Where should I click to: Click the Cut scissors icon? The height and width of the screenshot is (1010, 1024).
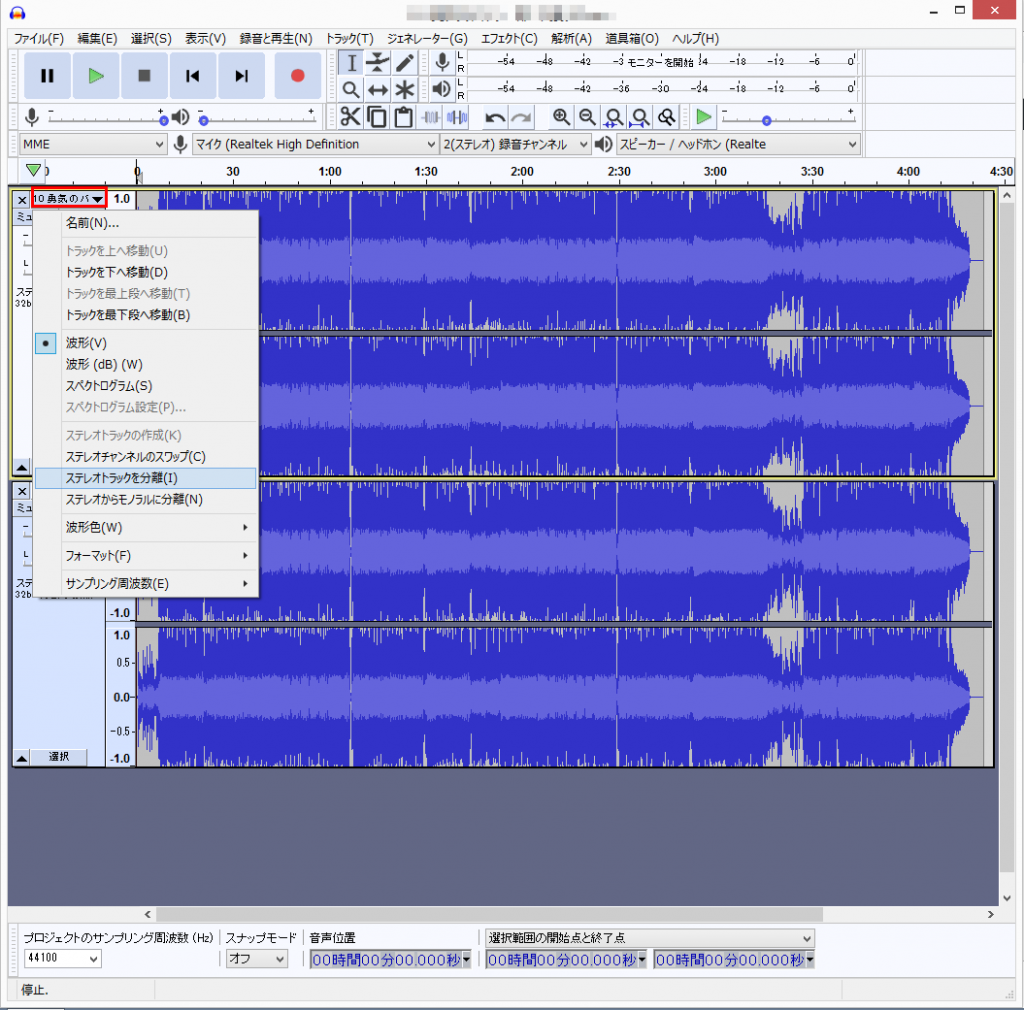[350, 117]
